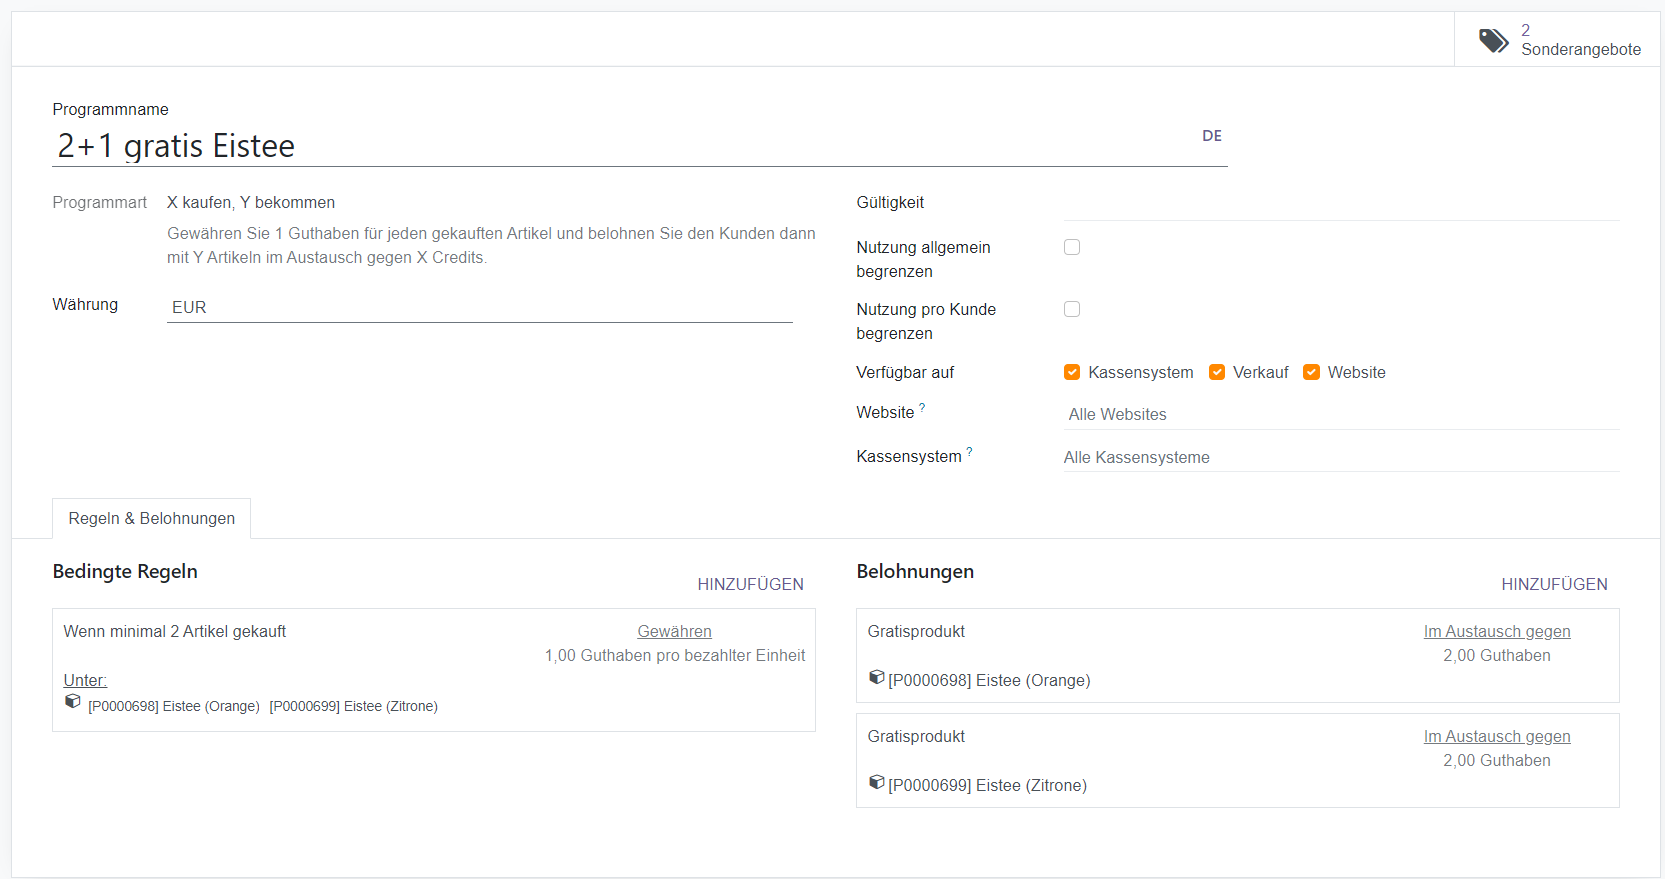Uncheck the Kassensystem availability checkbox

[1072, 372]
